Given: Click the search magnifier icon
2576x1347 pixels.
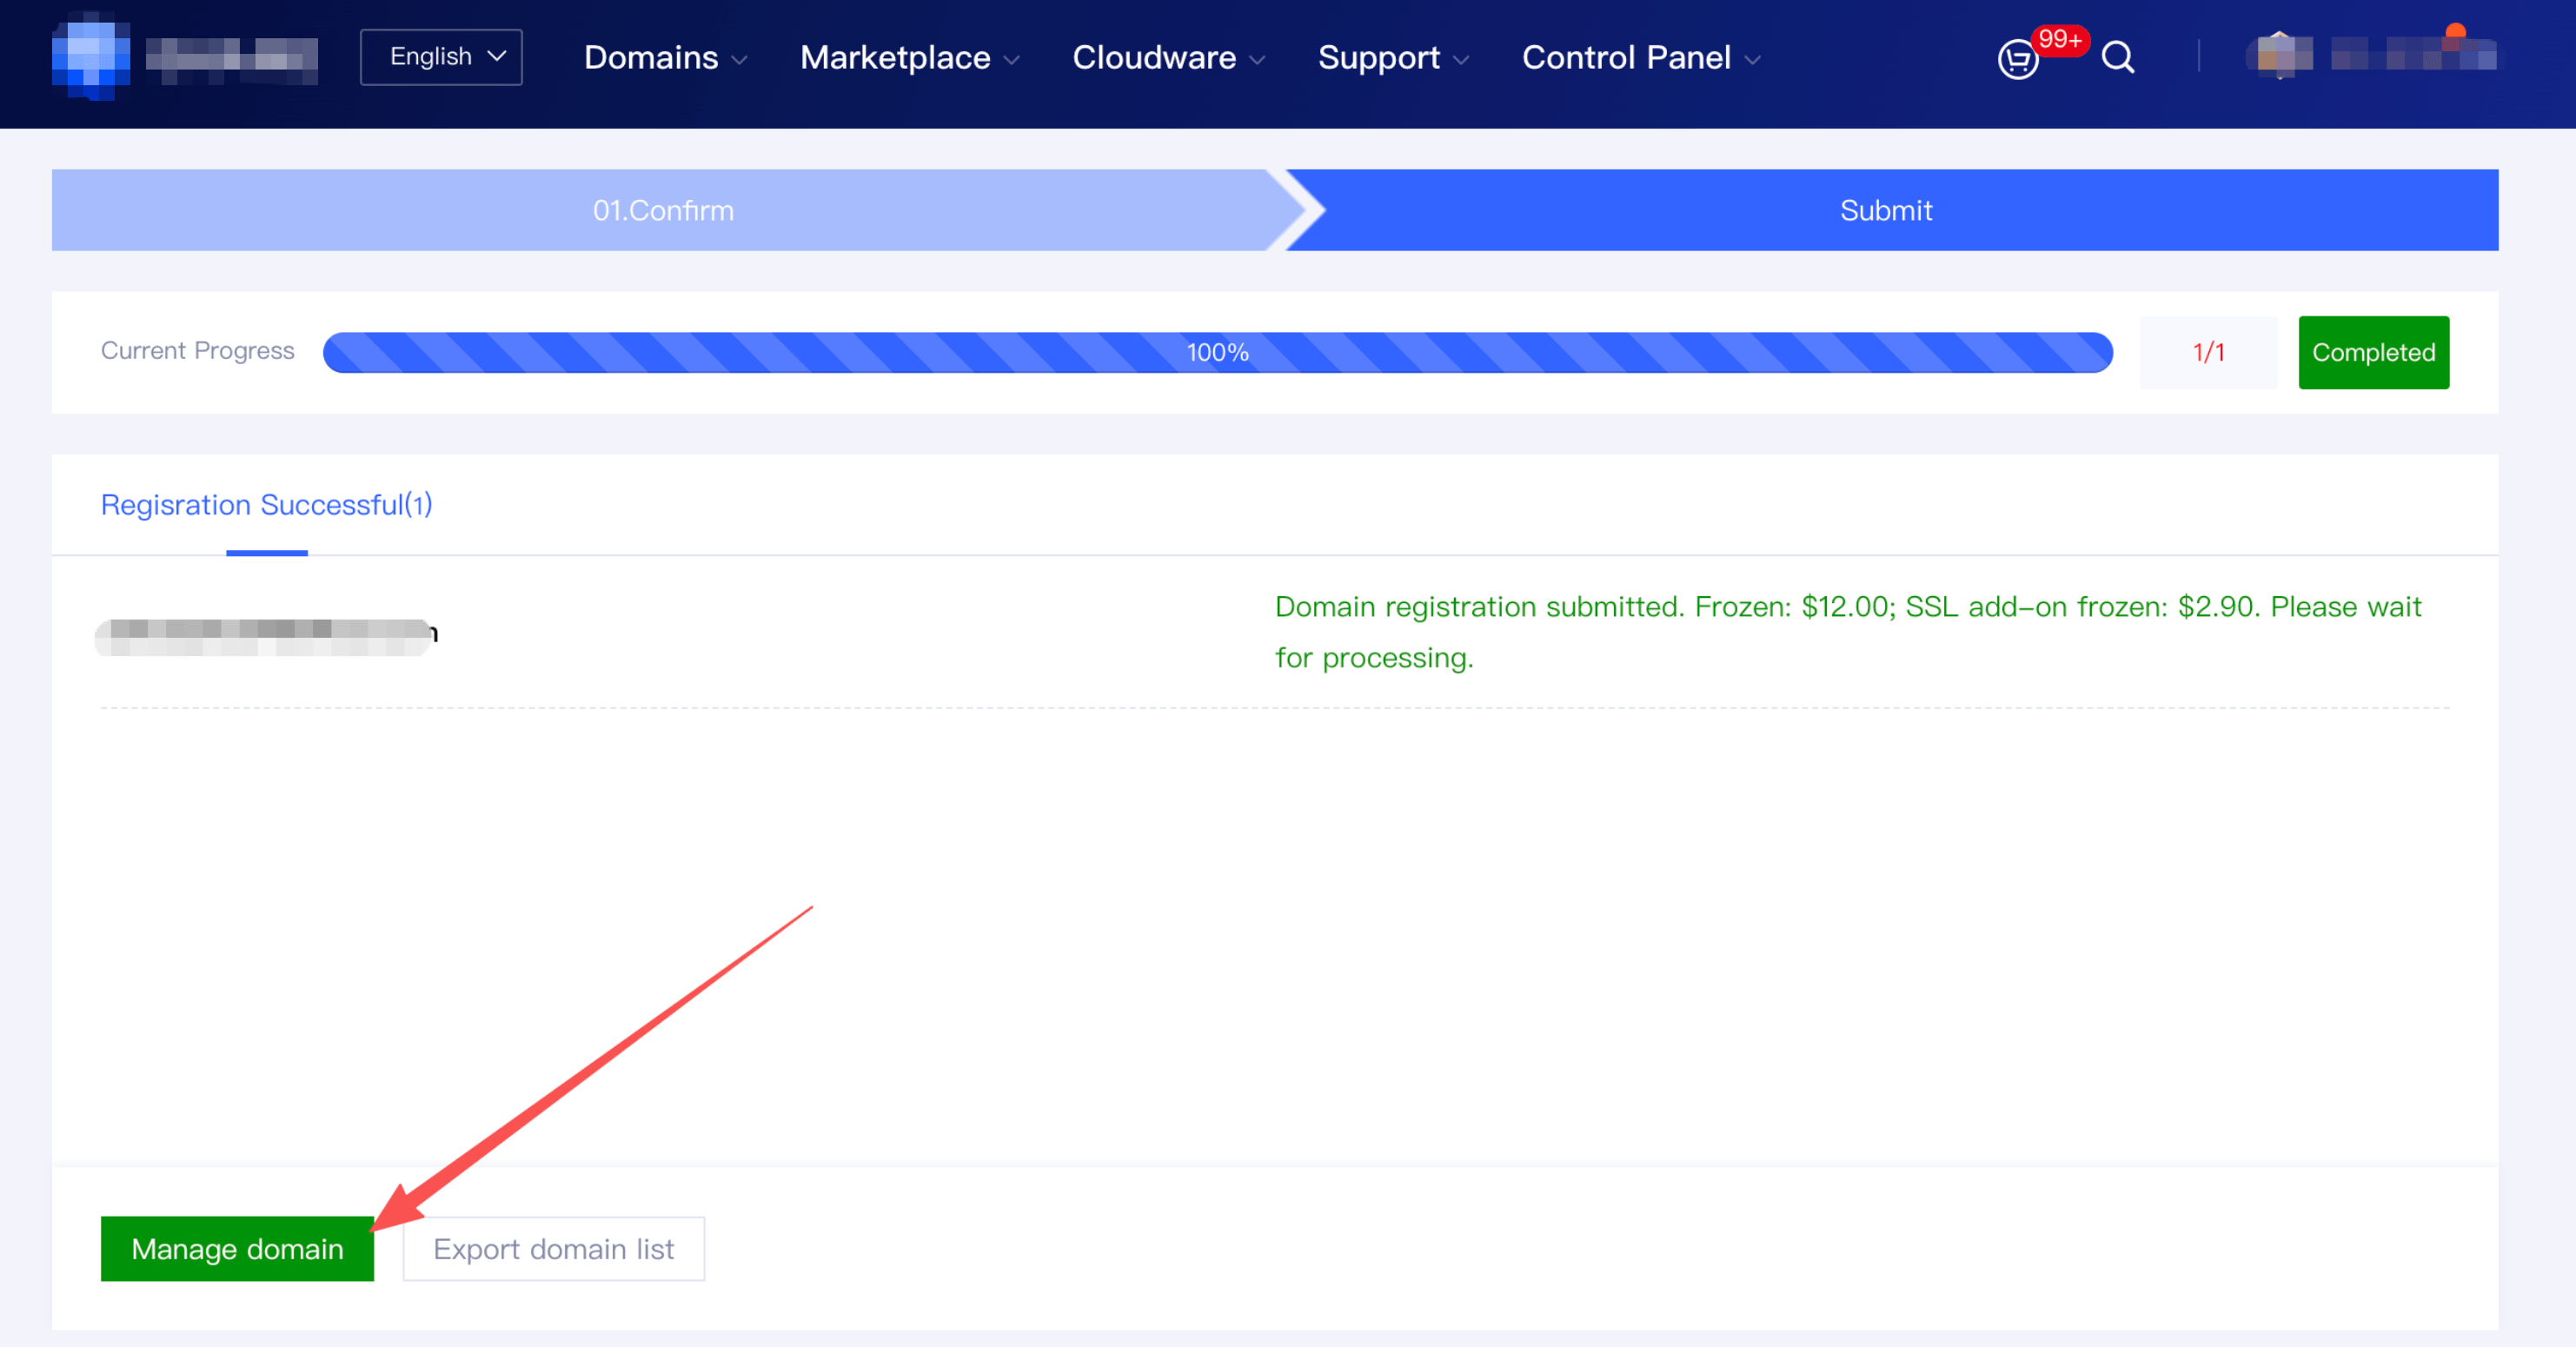Looking at the screenshot, I should (2117, 57).
